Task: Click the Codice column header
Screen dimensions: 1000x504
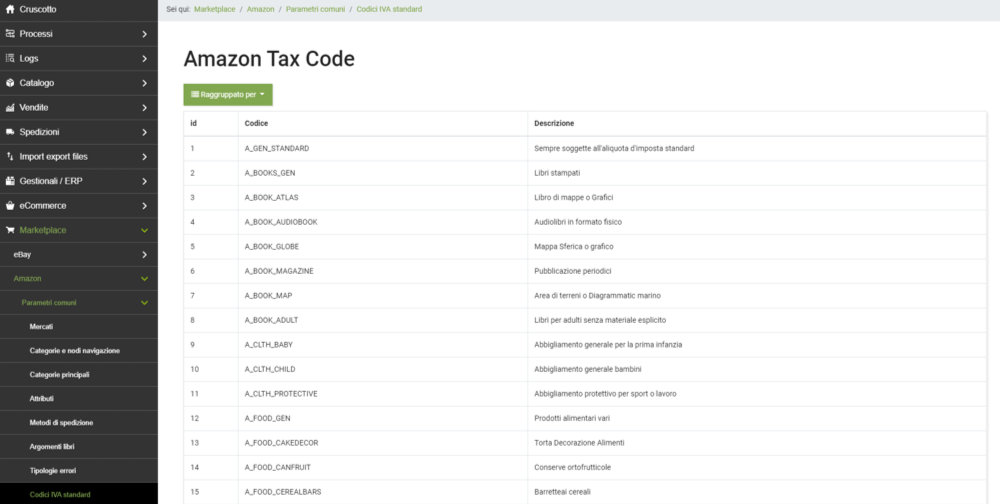Action: tap(256, 123)
